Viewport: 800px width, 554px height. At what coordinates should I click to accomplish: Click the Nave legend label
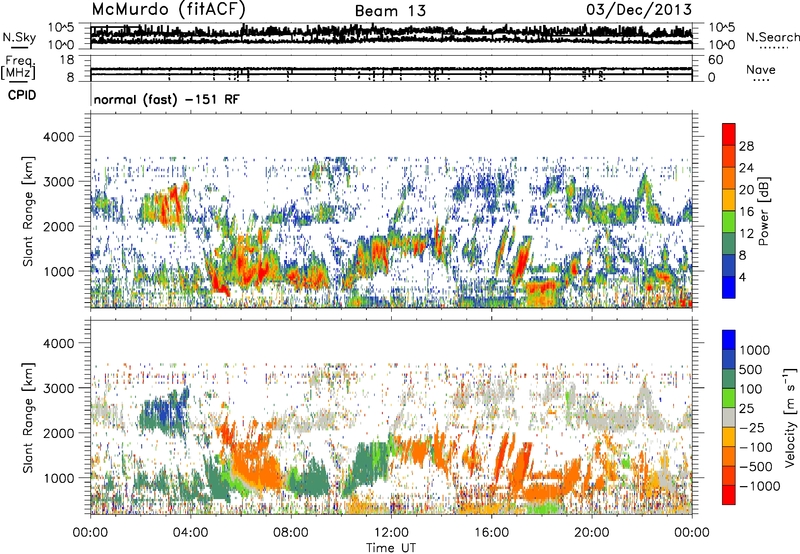(761, 69)
